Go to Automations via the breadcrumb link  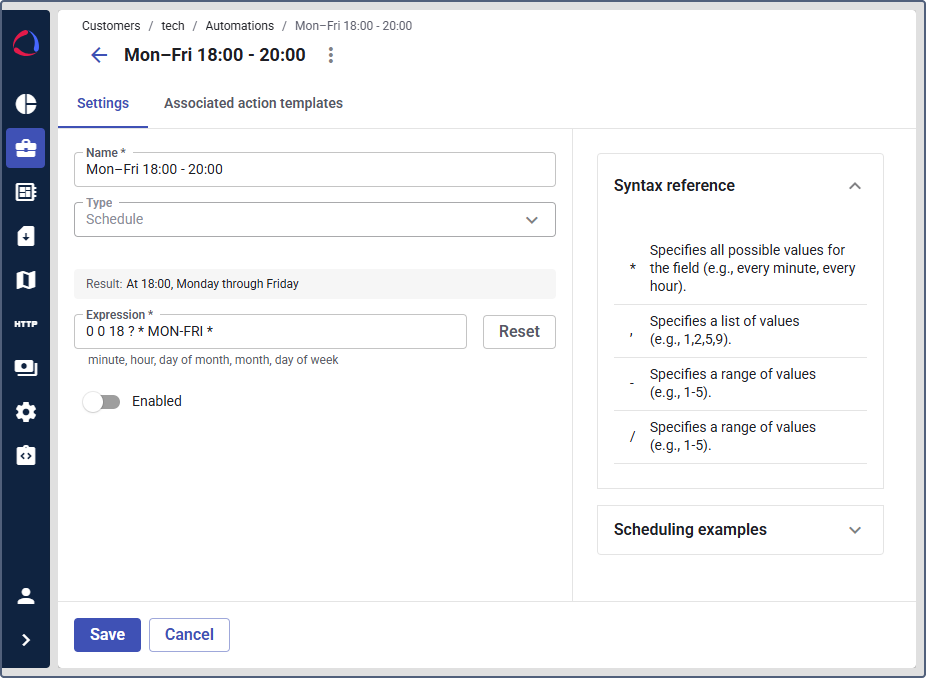239,25
